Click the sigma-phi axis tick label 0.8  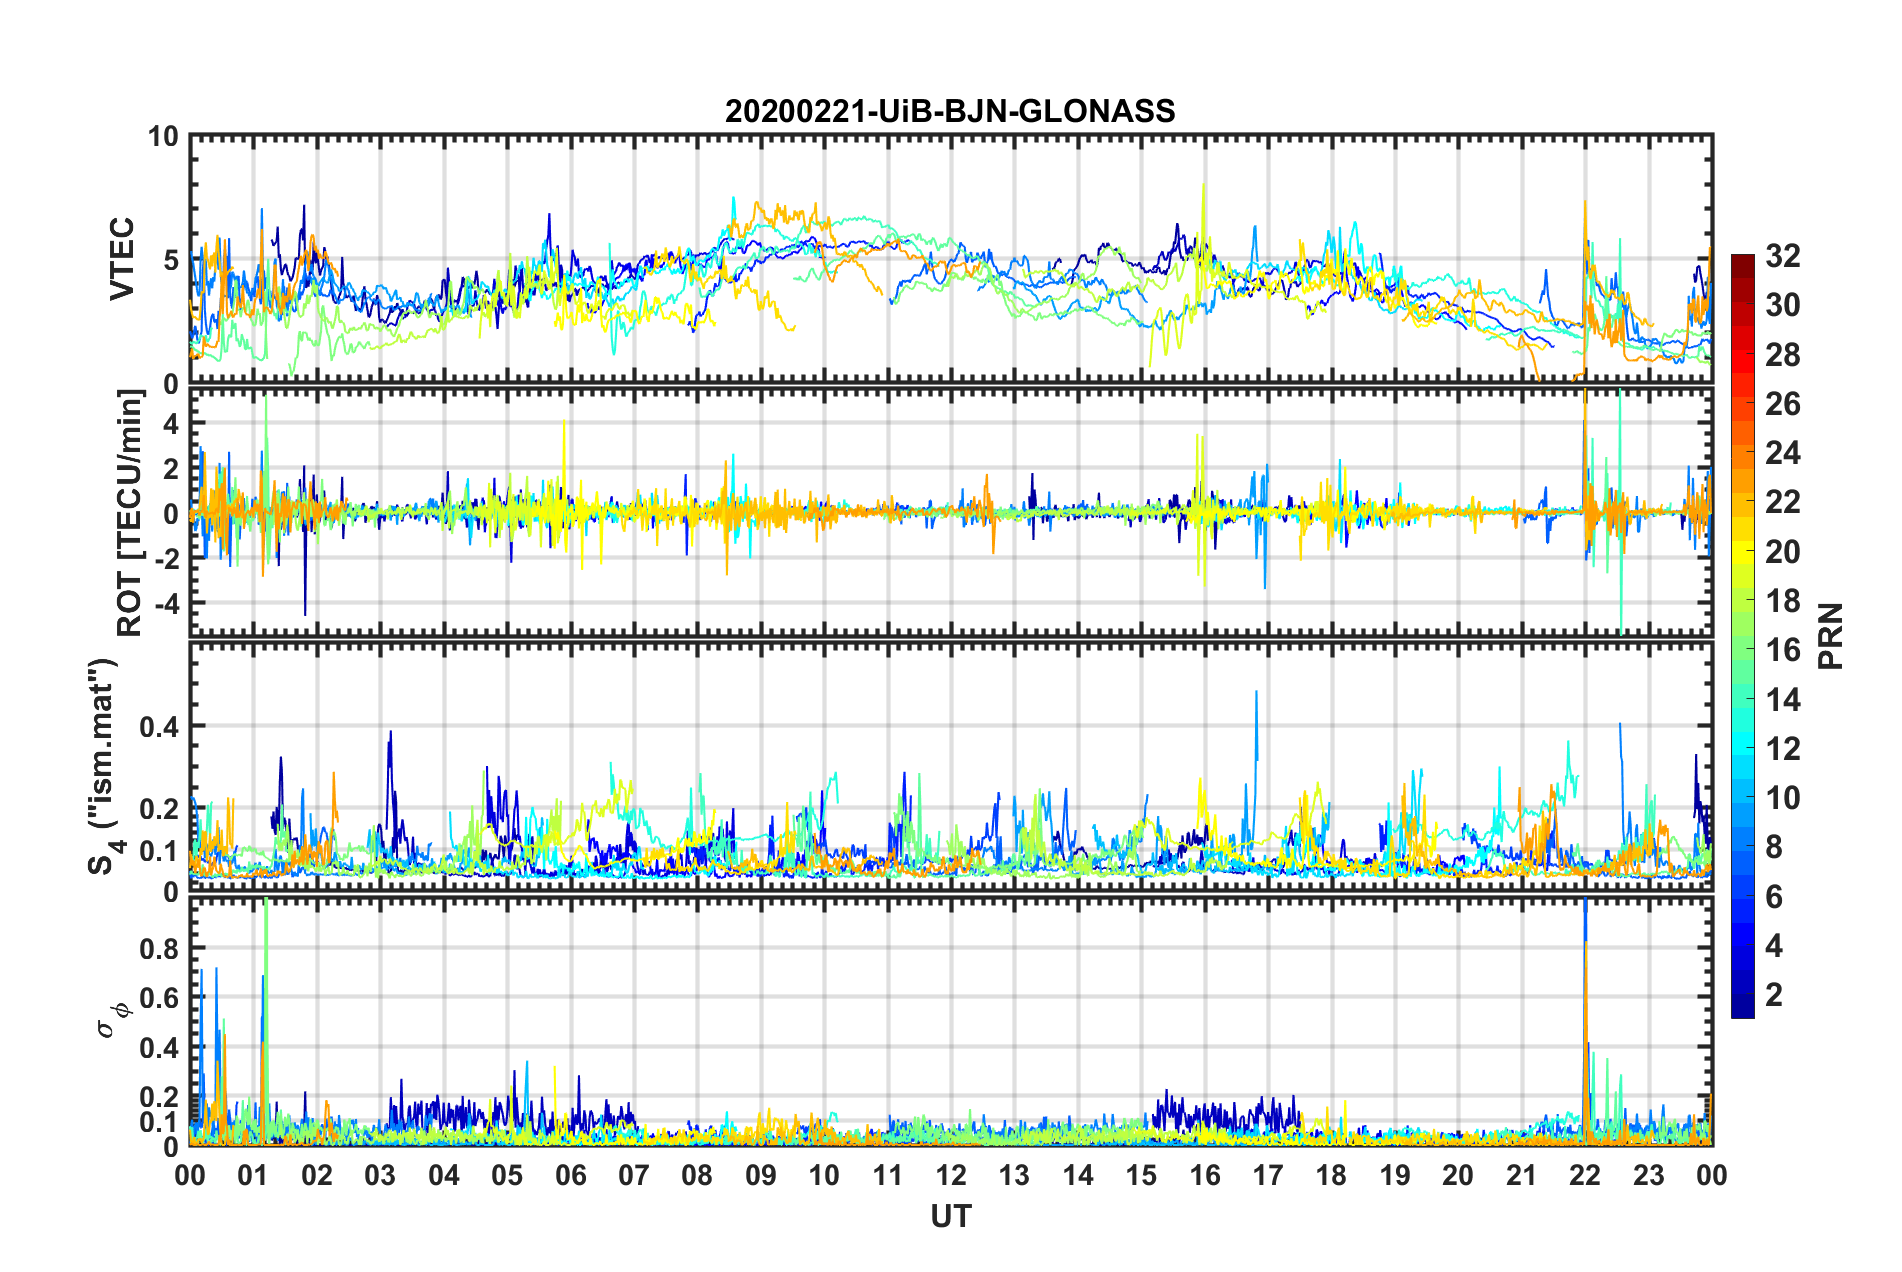coord(160,948)
